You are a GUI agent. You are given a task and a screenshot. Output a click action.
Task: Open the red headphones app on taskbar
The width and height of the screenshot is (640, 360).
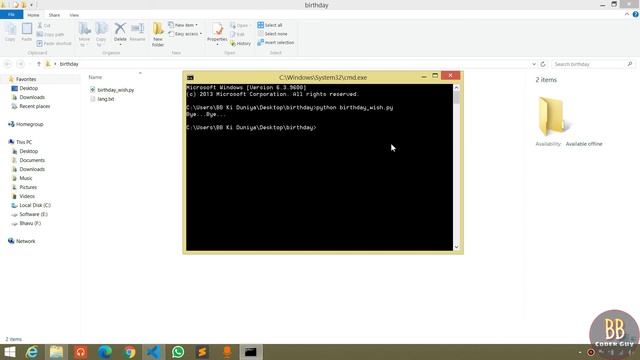point(80,352)
